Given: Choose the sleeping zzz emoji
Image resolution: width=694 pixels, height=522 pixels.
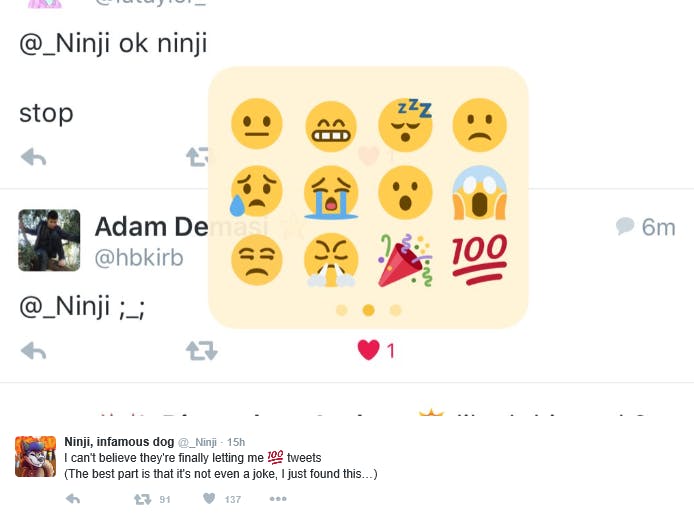Looking at the screenshot, I should [405, 124].
